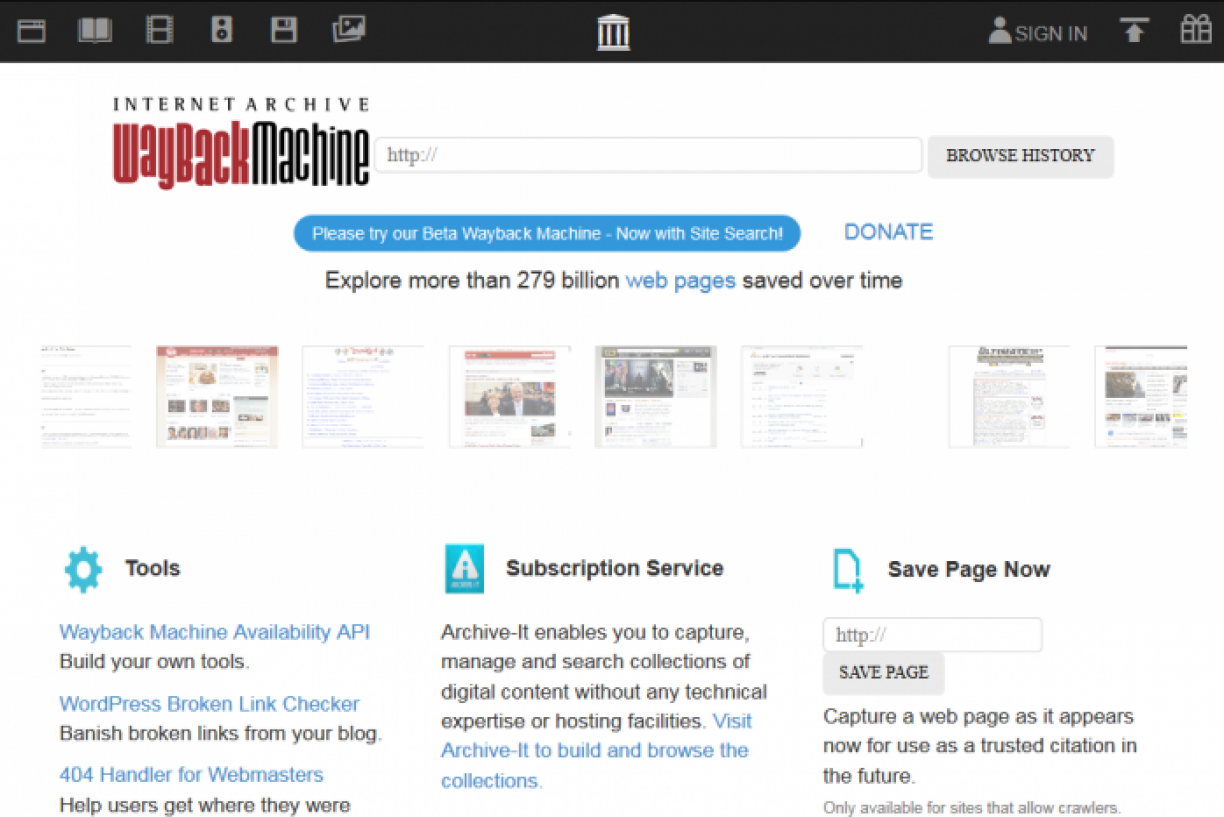Click the Save Page Now document icon

pos(848,570)
